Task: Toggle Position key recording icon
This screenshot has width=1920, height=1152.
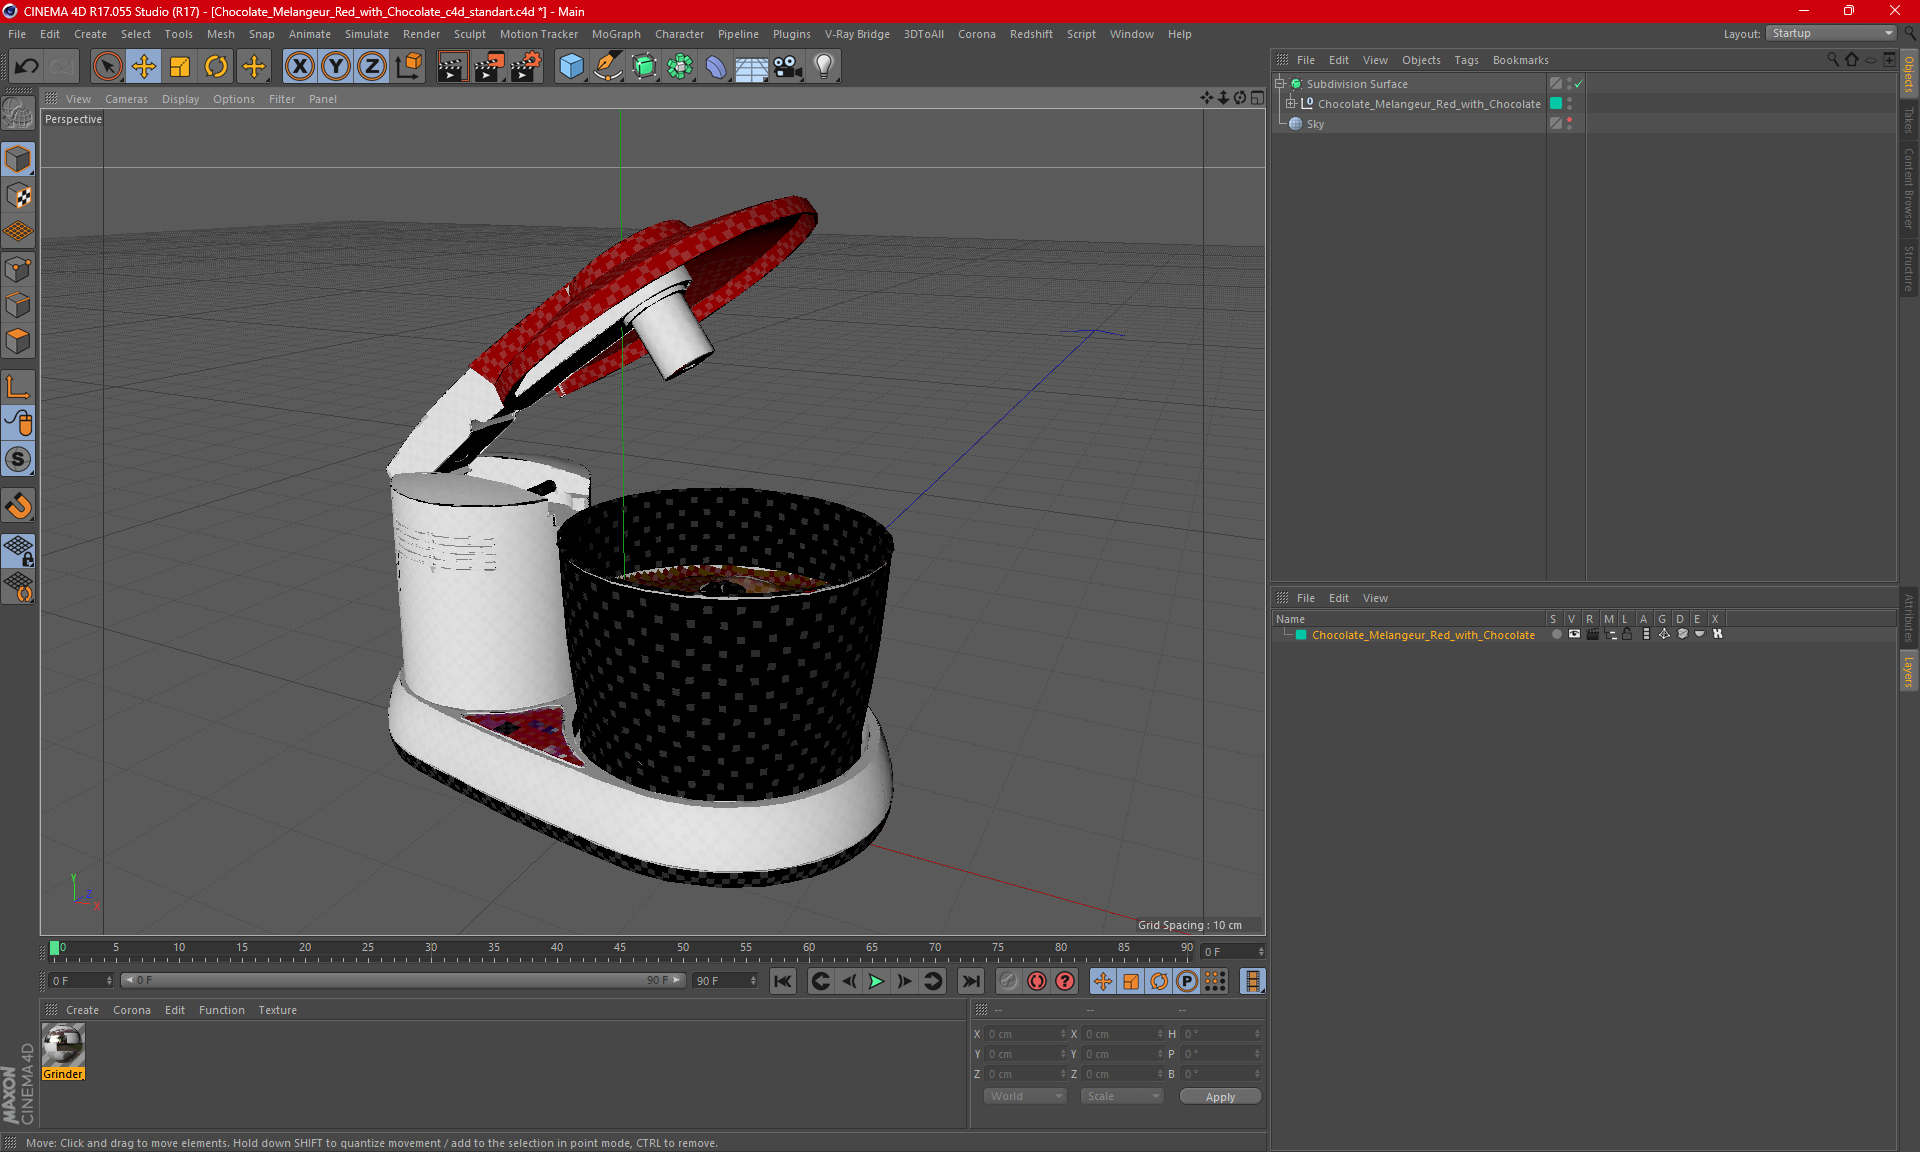Action: tap(1103, 981)
